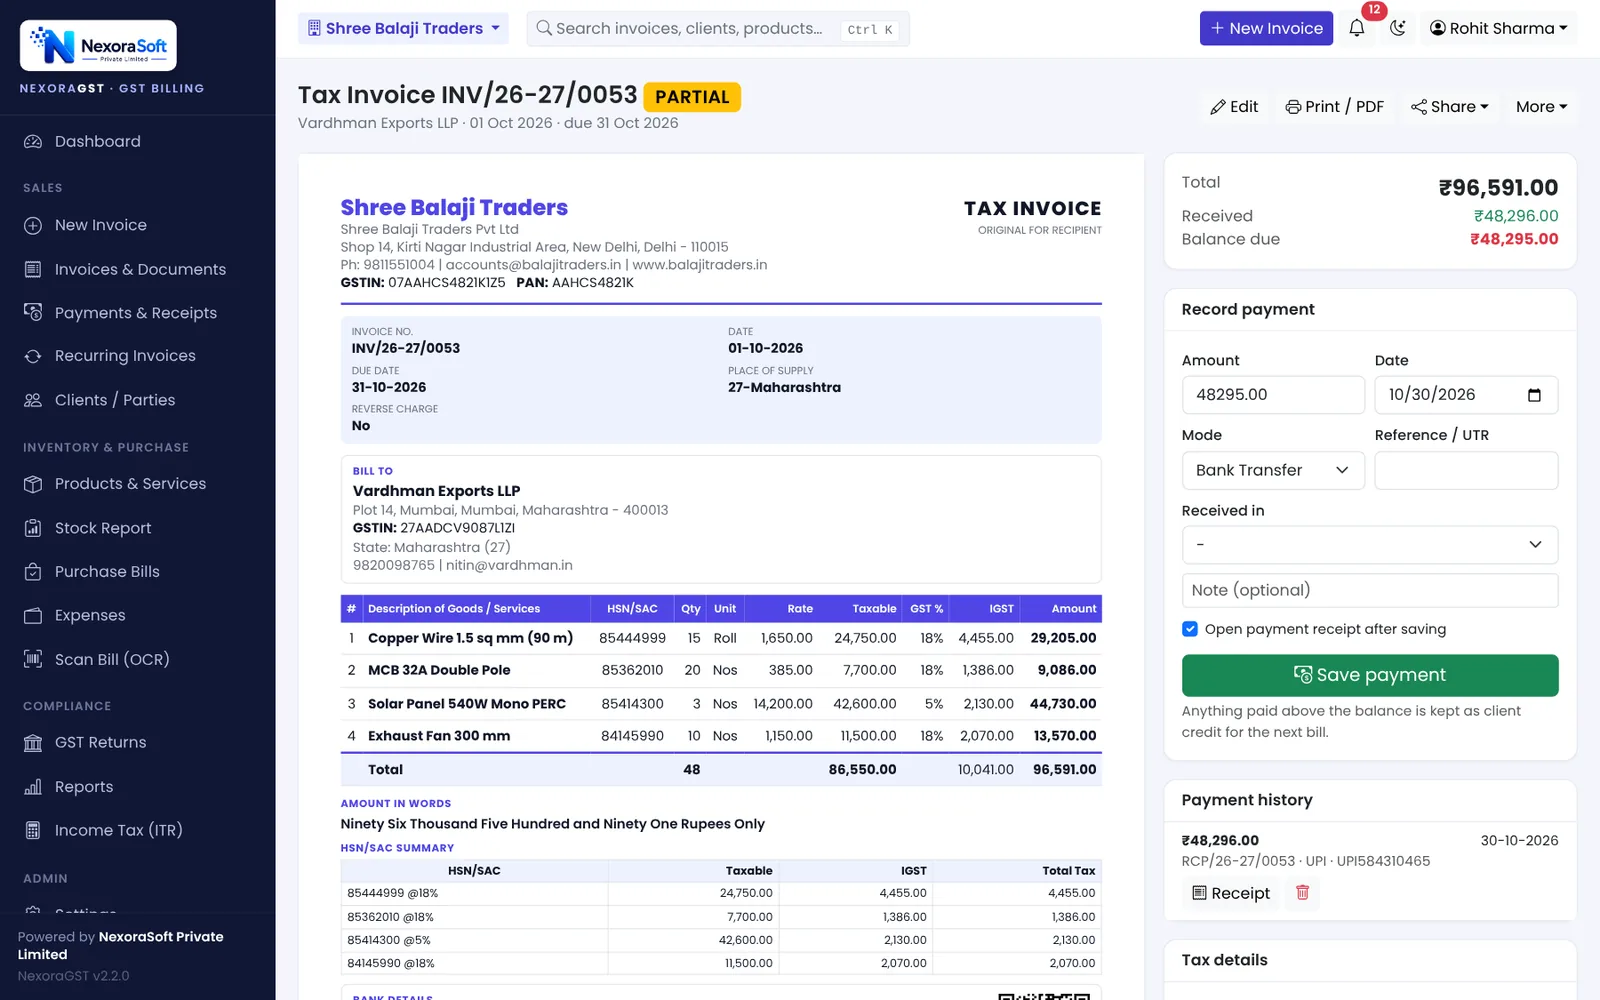Click the Copper Wire 1.5 sq mm row
The image size is (1600, 1000).
pyautogui.click(x=721, y=638)
